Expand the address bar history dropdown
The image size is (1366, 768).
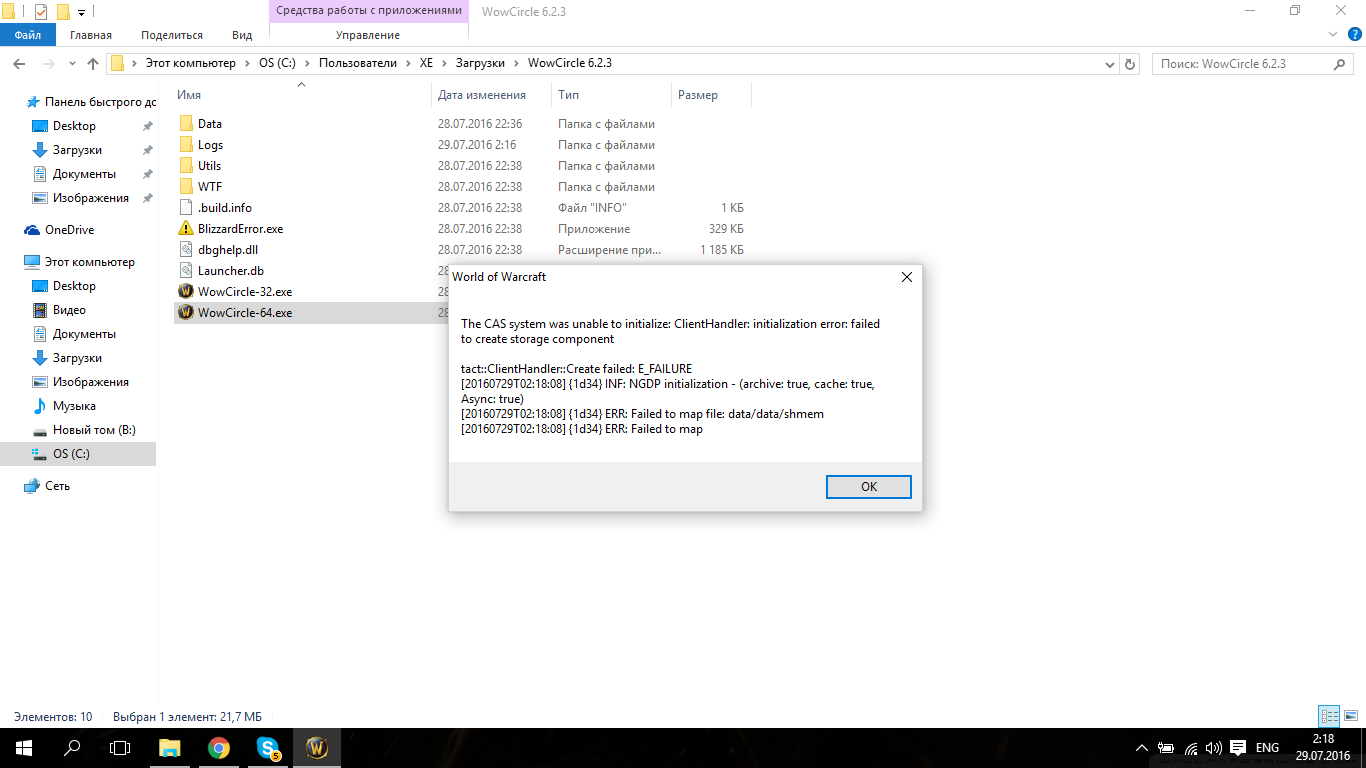coord(1108,64)
